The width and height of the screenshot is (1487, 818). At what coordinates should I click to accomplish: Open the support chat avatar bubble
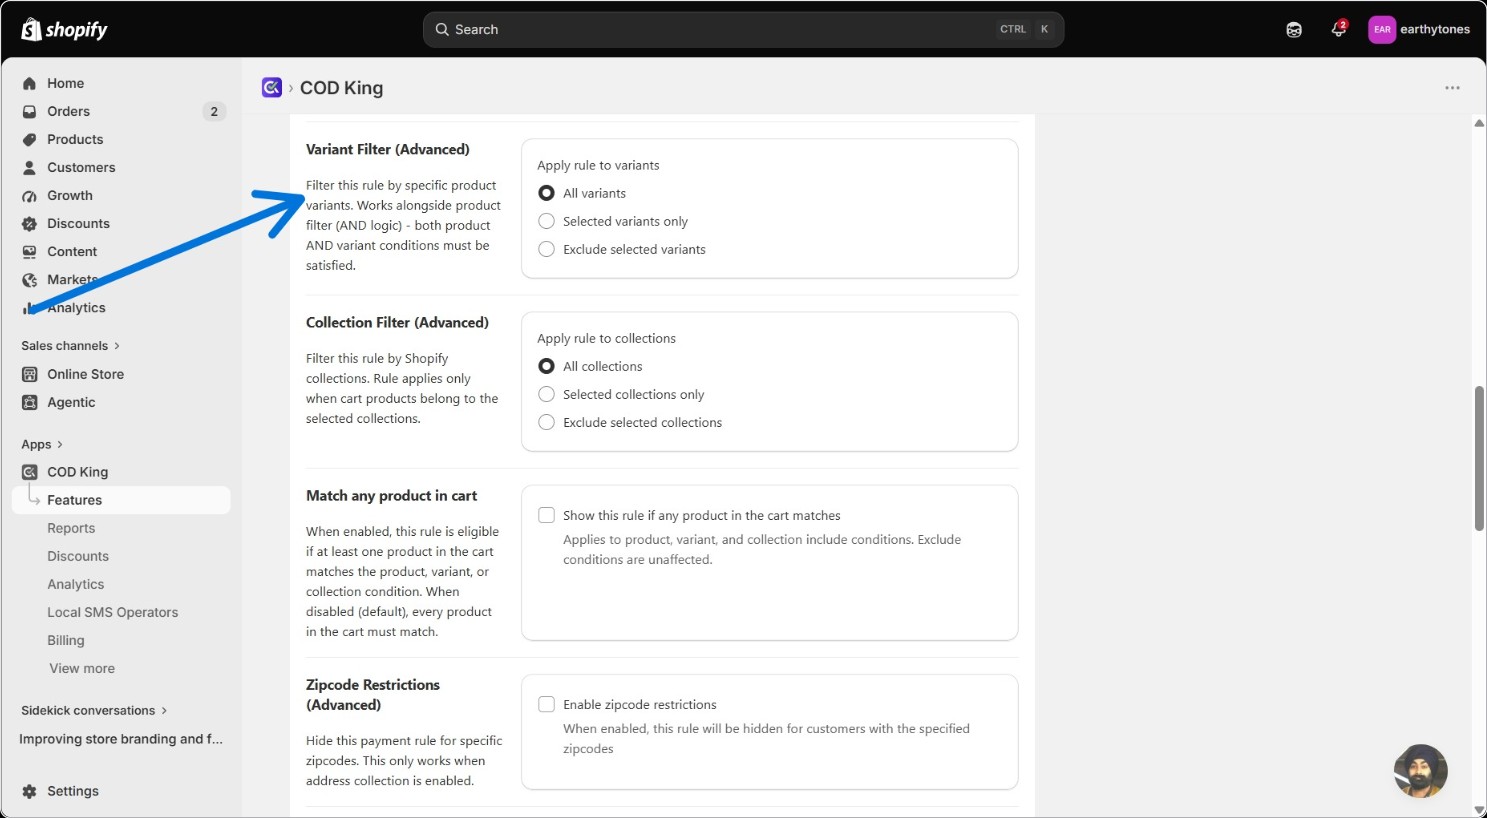(1421, 771)
